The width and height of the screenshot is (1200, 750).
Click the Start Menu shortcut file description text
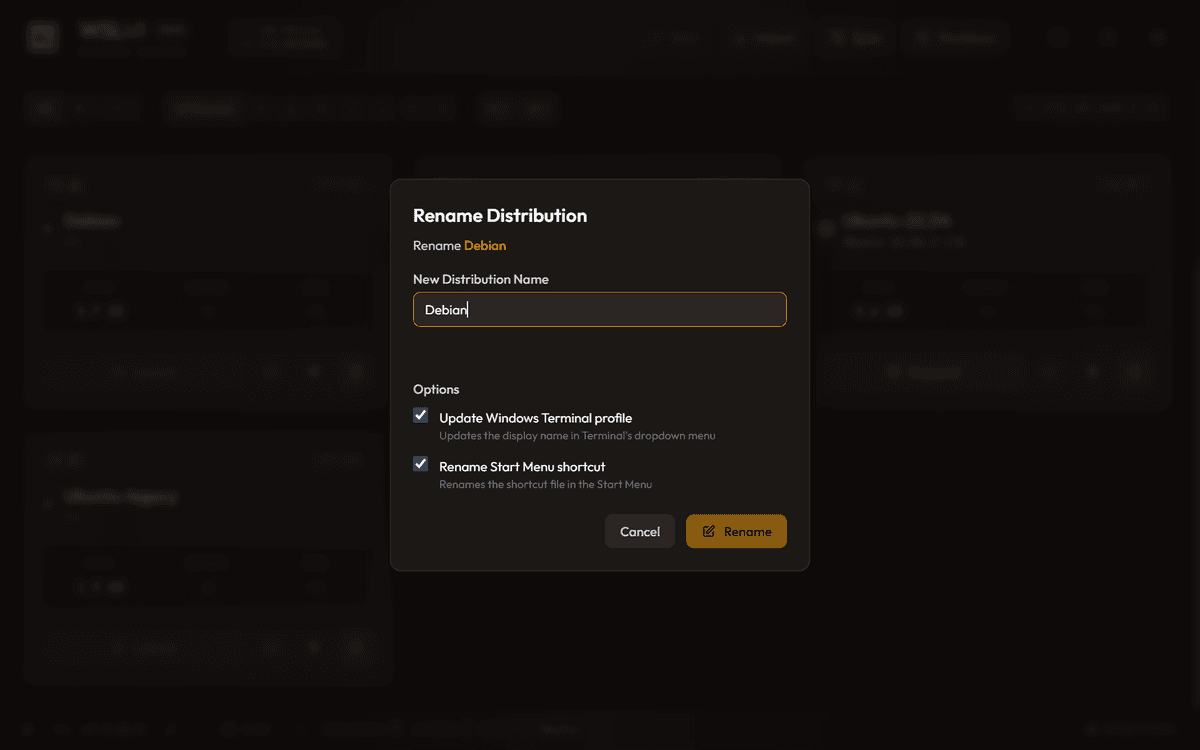click(x=545, y=484)
